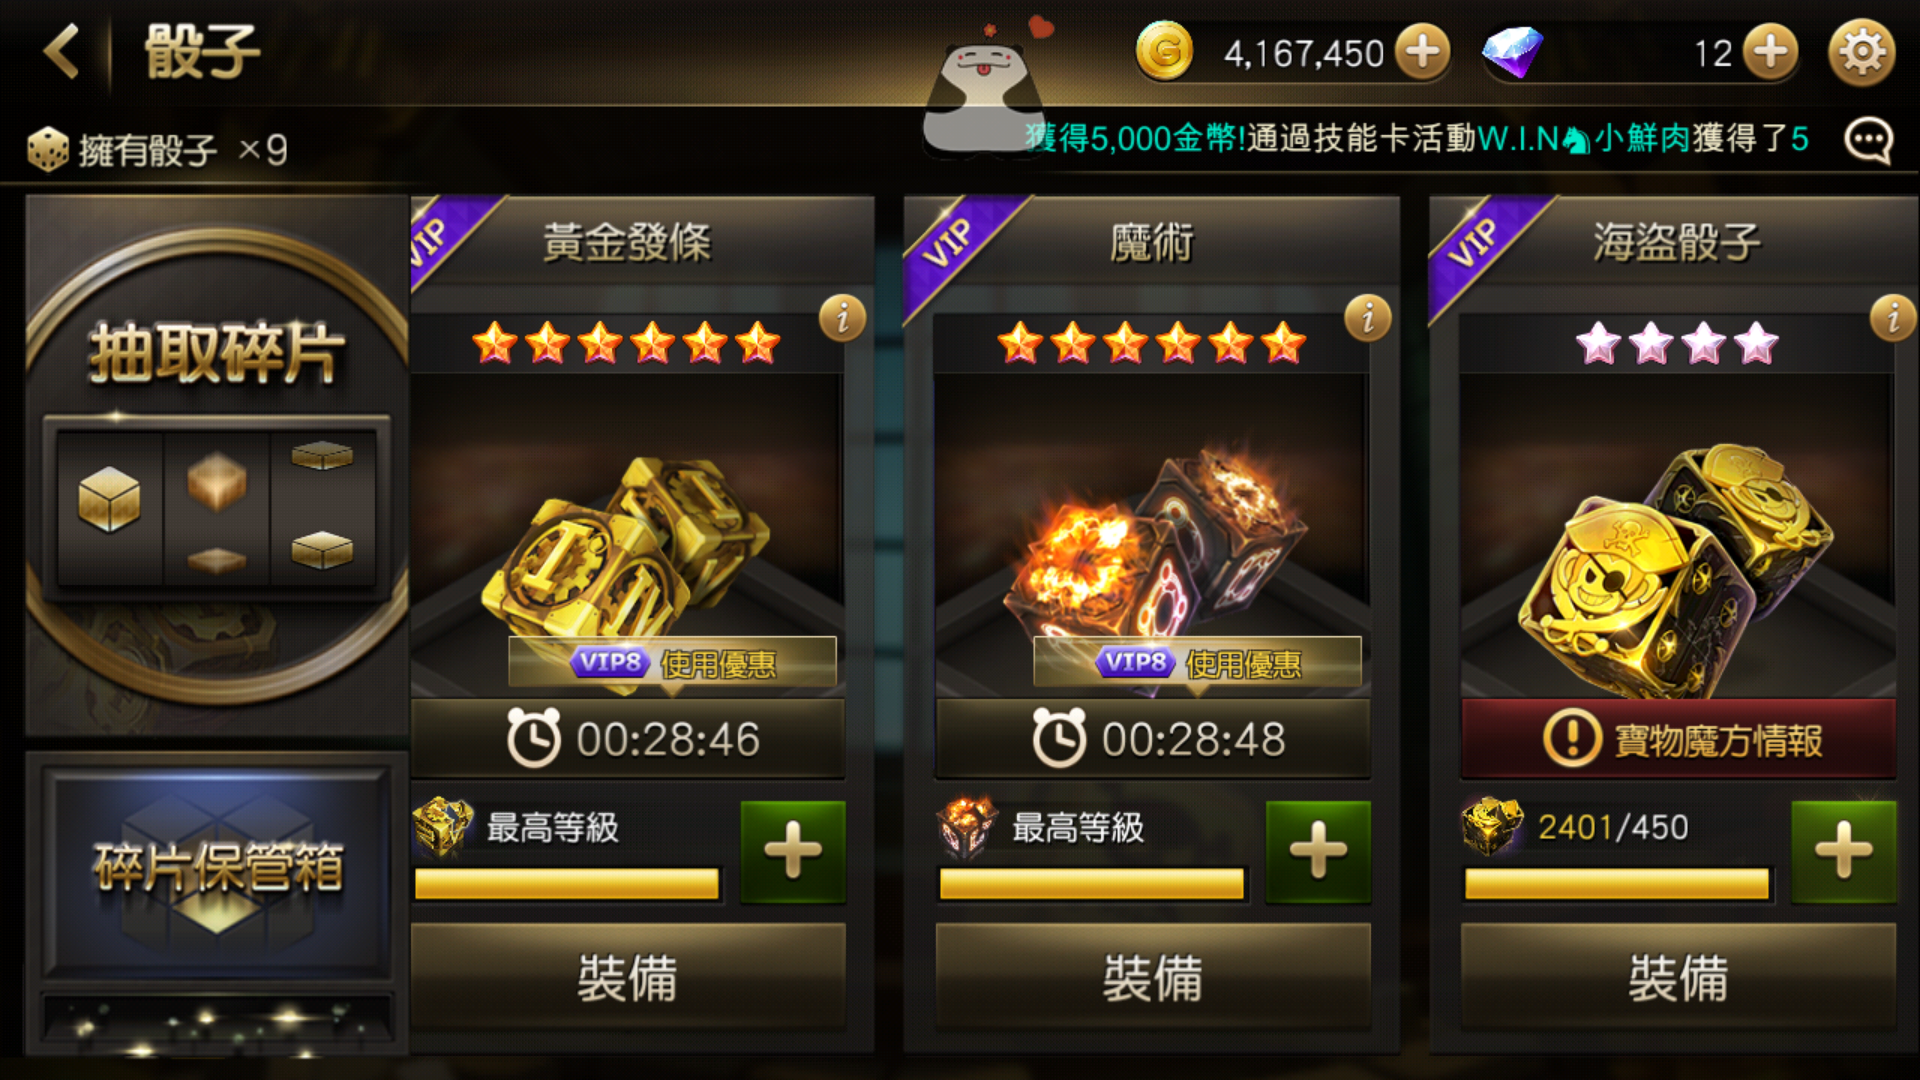Click the green plus beside 2401/450
This screenshot has width=1920, height=1080.
[1844, 852]
